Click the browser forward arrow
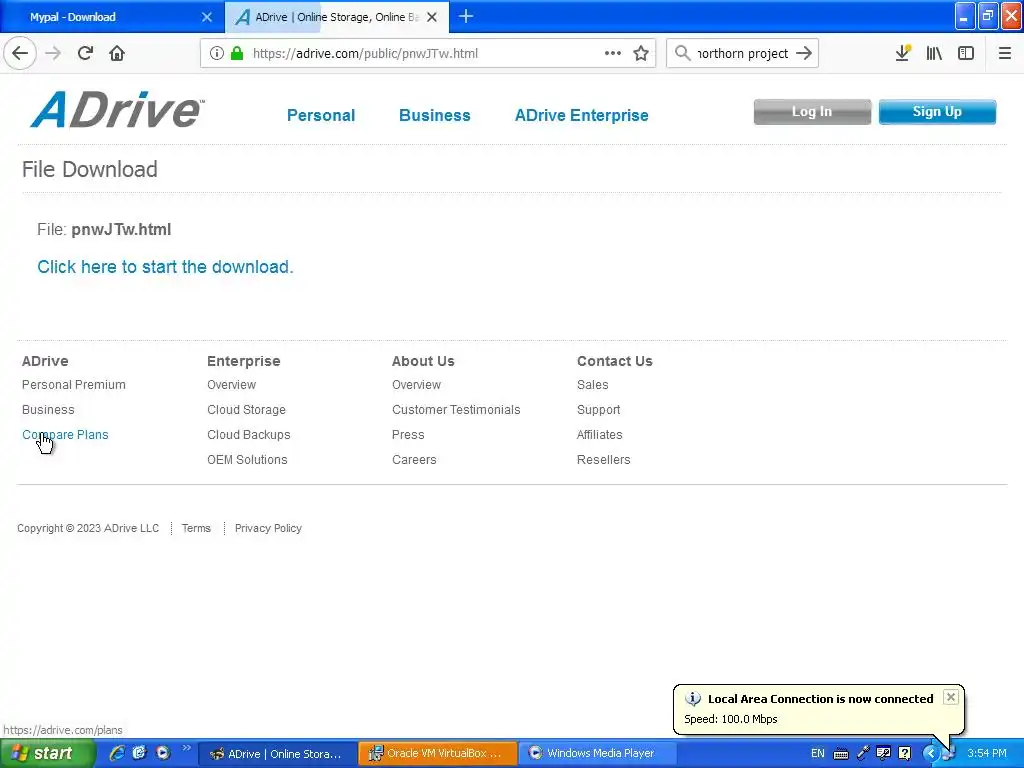1024x768 pixels. (53, 53)
